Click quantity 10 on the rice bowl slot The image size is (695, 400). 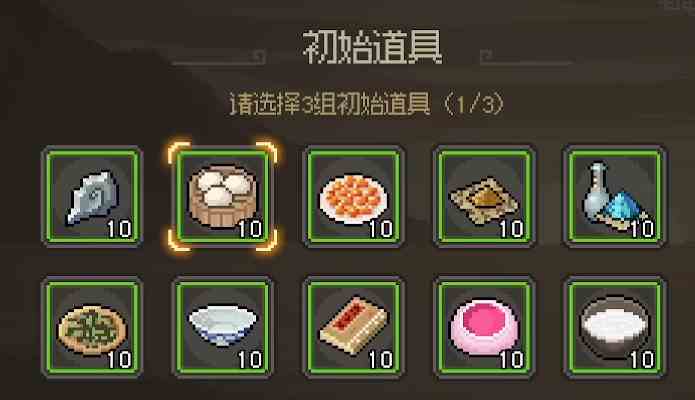tap(642, 359)
